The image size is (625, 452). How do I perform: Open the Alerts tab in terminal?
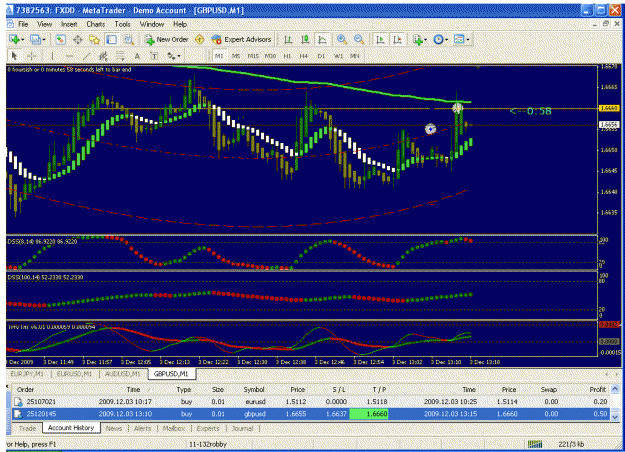(142, 428)
